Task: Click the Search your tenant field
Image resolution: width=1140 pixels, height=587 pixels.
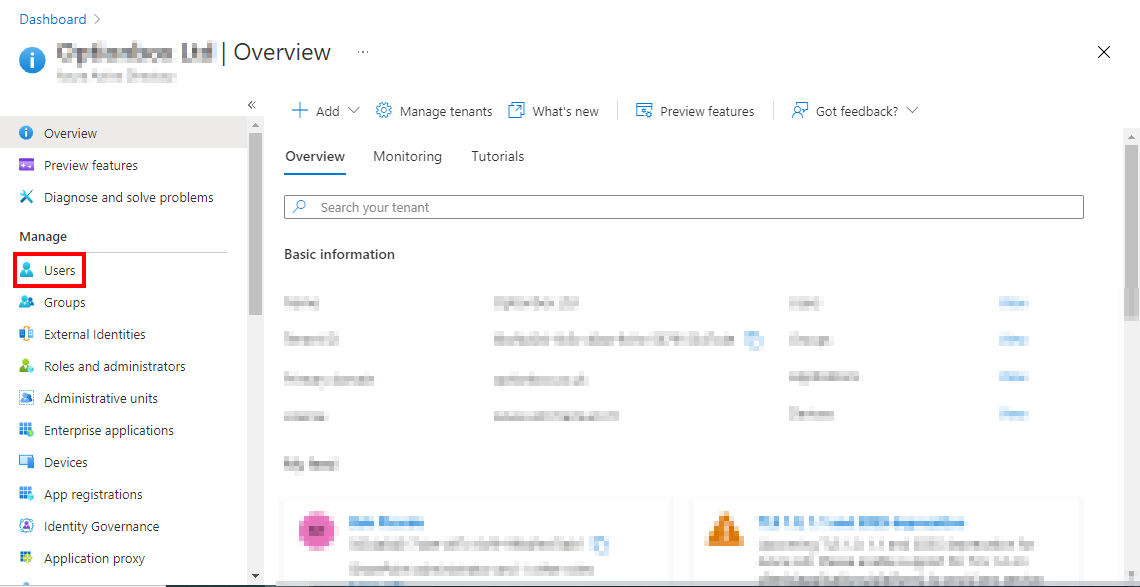Action: 683,207
